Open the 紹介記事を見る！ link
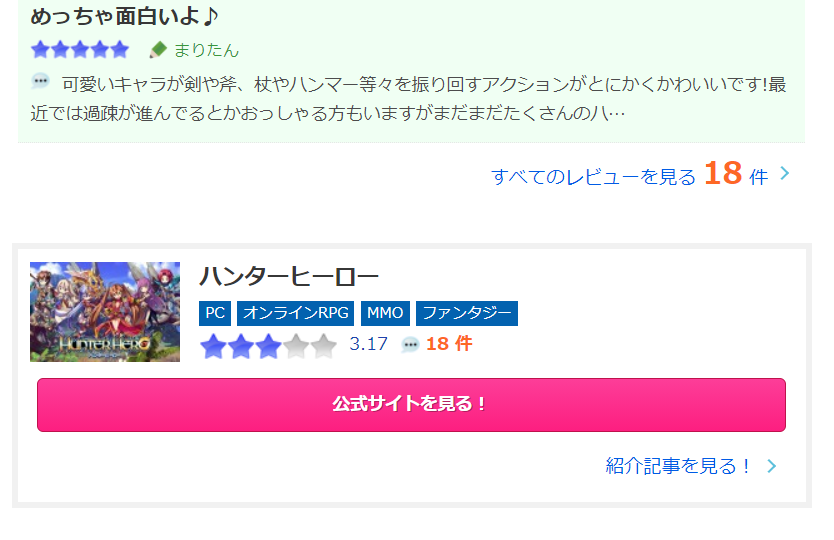Screen dimensions: 834x540 678,466
